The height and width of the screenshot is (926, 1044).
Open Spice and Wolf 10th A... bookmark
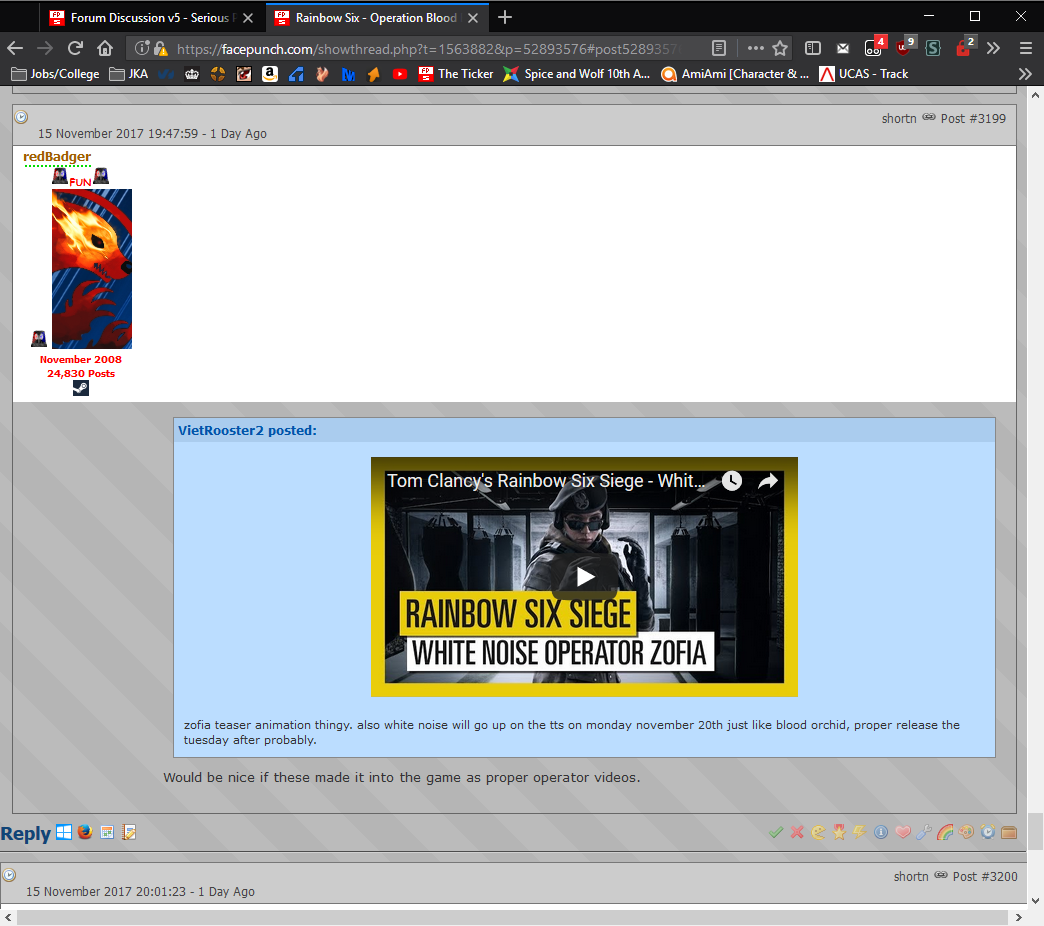tap(577, 74)
